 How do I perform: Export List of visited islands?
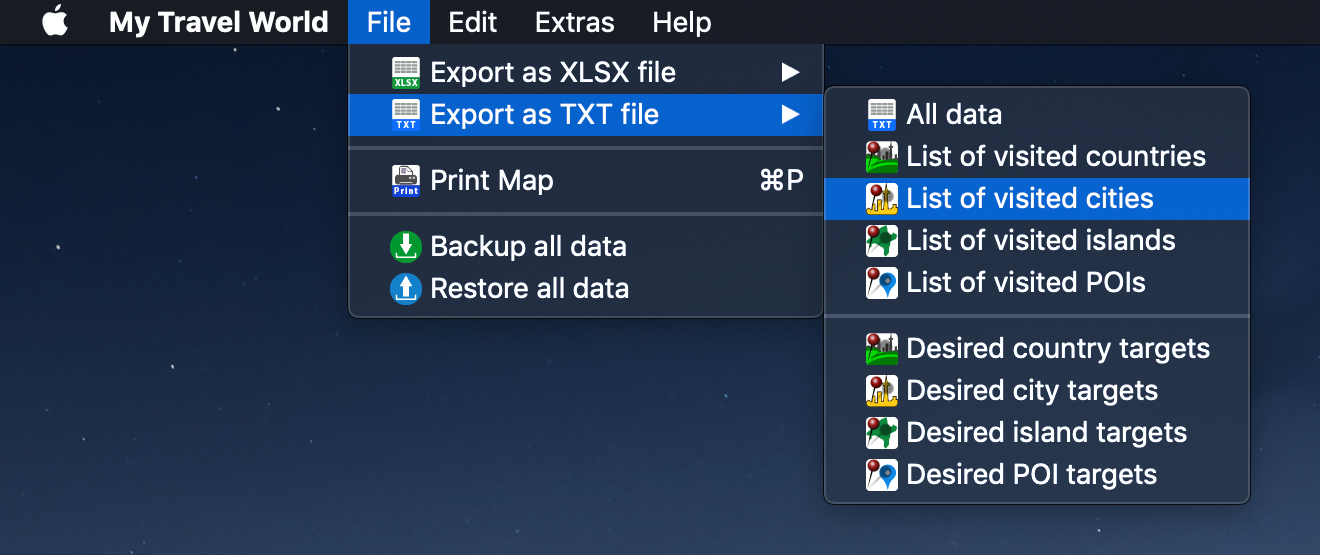1037,241
